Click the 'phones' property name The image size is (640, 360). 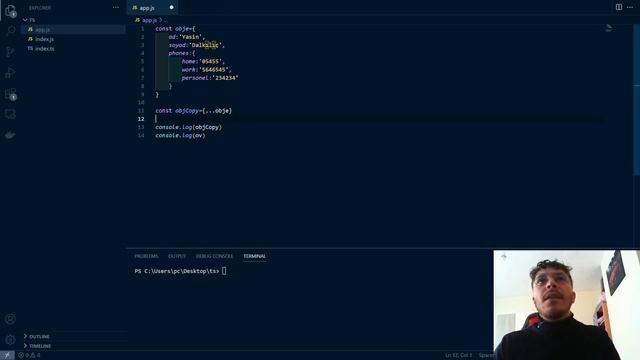[x=179, y=53]
